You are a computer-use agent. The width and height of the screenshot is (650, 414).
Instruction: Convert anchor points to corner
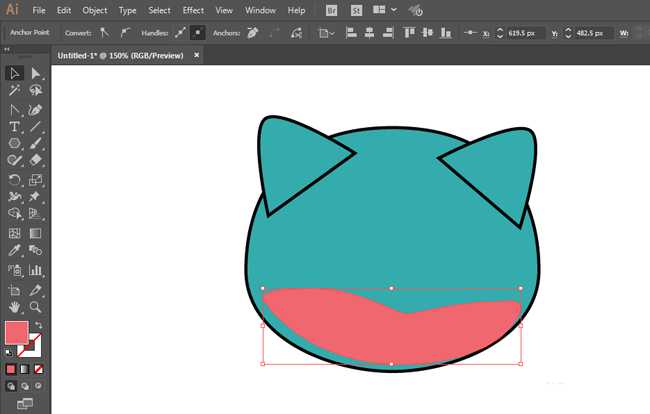104,33
